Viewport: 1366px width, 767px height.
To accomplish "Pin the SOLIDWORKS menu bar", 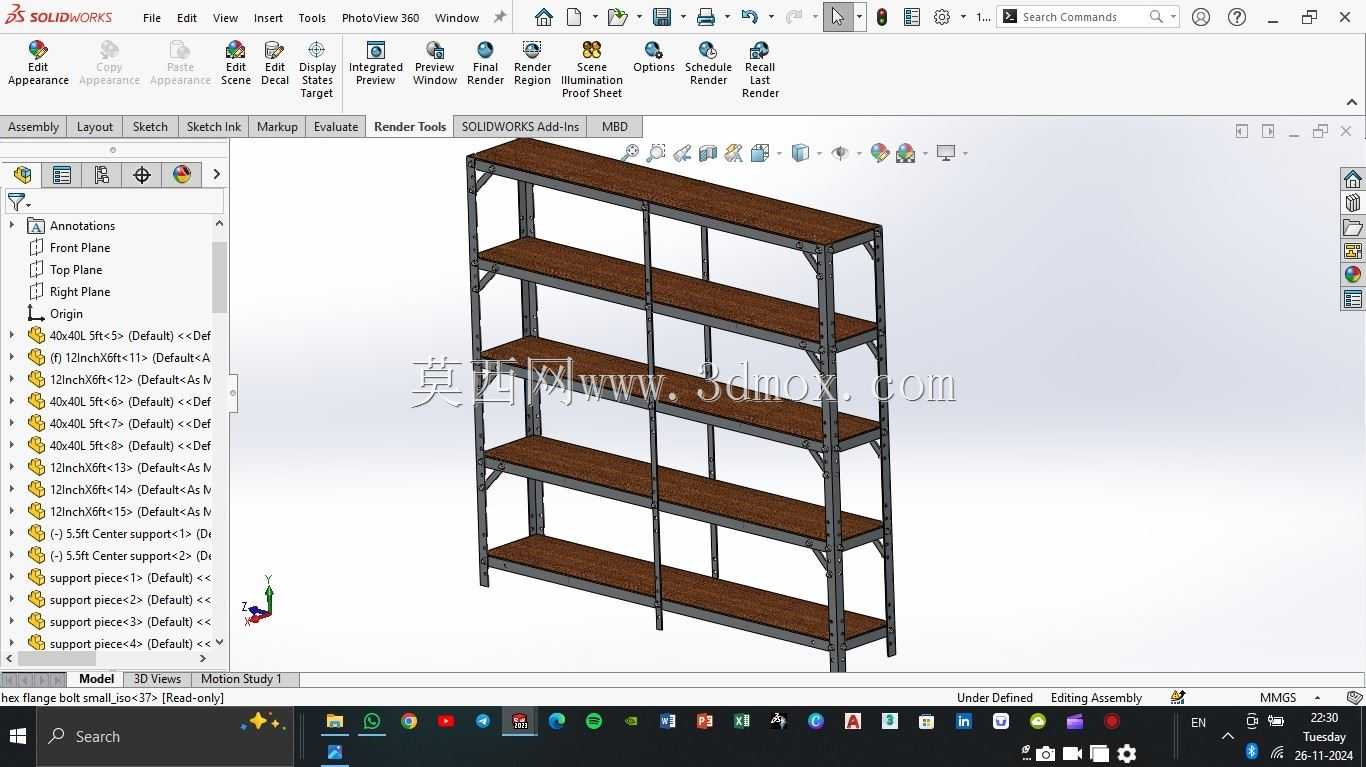I will [500, 17].
